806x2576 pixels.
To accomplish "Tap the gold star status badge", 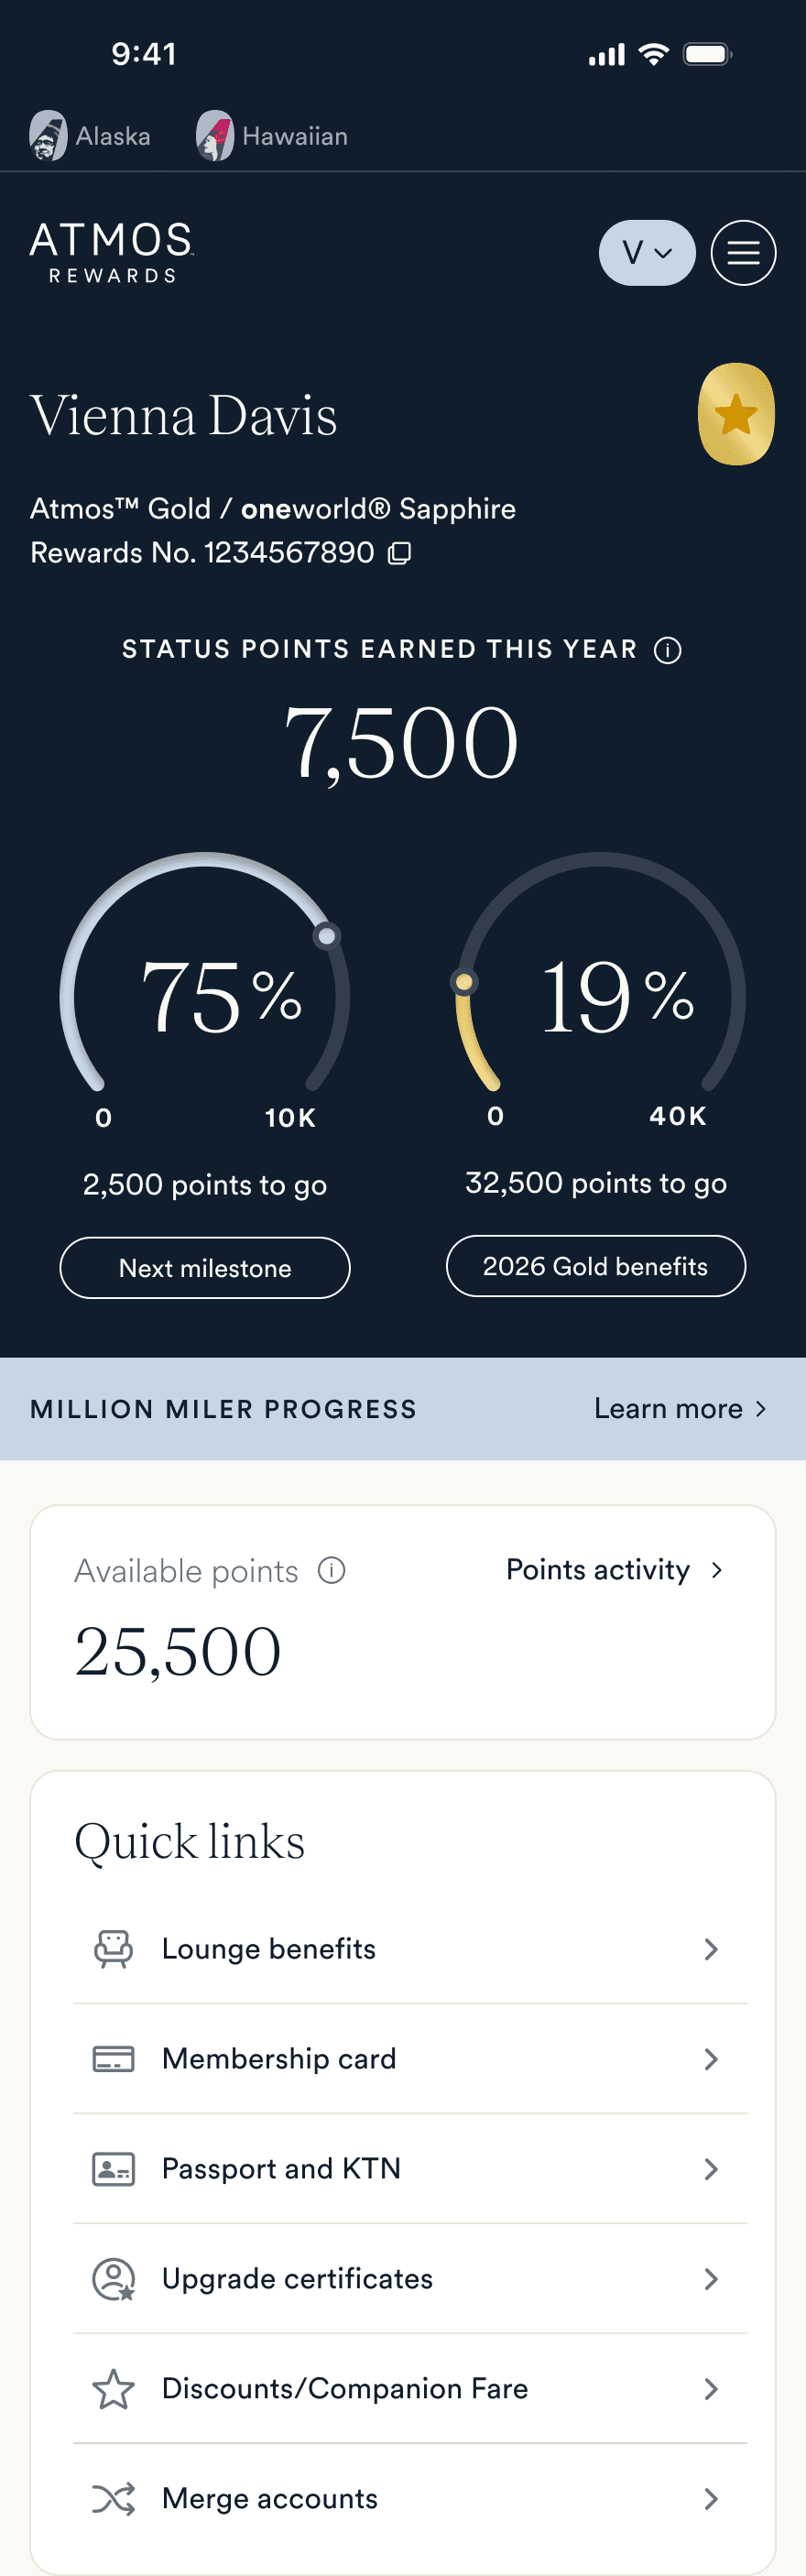I will (736, 414).
